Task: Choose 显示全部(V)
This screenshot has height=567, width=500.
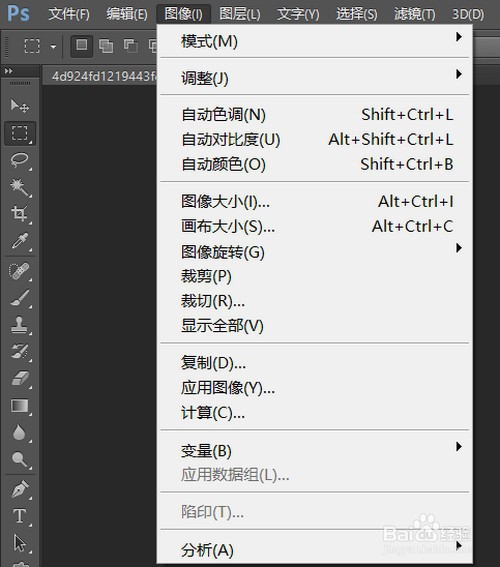Action: click(315, 325)
